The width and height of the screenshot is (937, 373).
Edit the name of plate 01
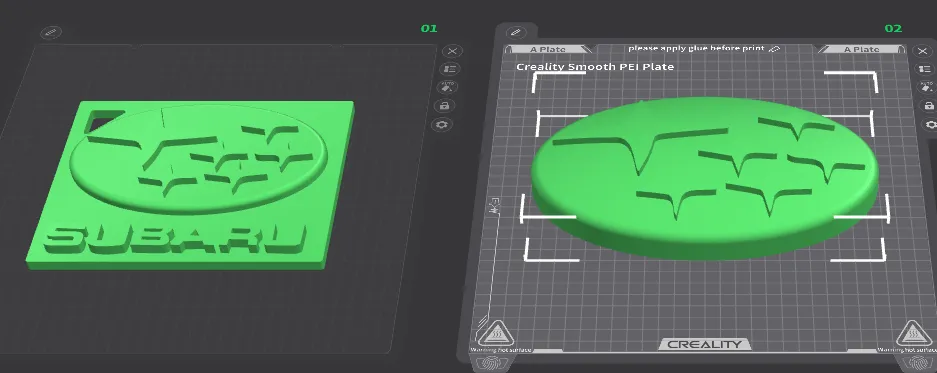click(x=51, y=32)
